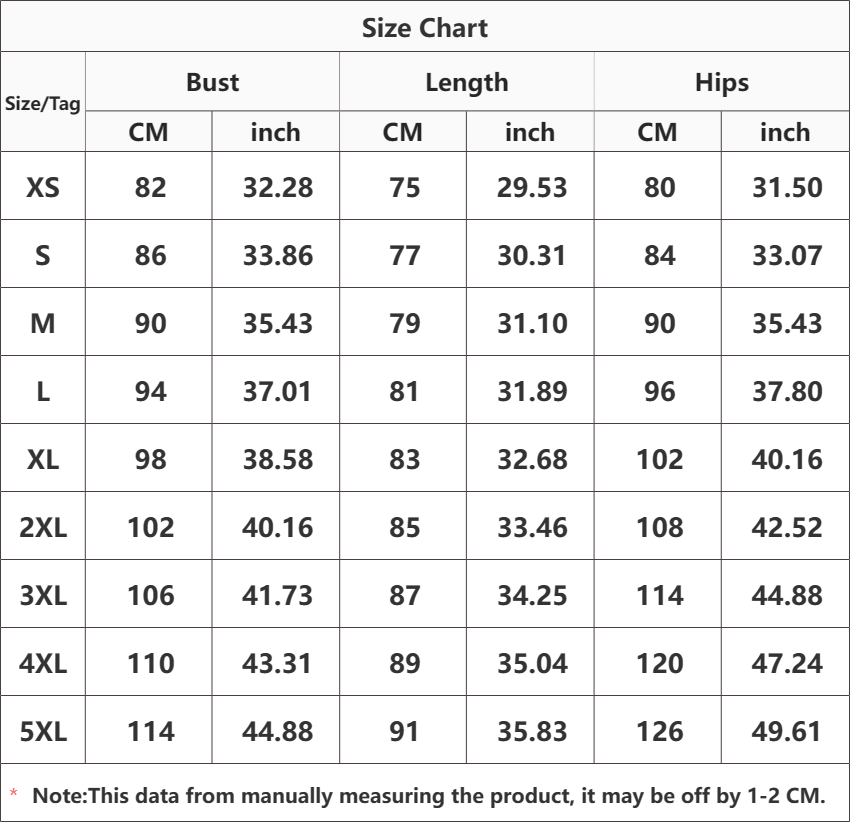Select the Bust column header
Screen dimensions: 850x824
[212, 82]
